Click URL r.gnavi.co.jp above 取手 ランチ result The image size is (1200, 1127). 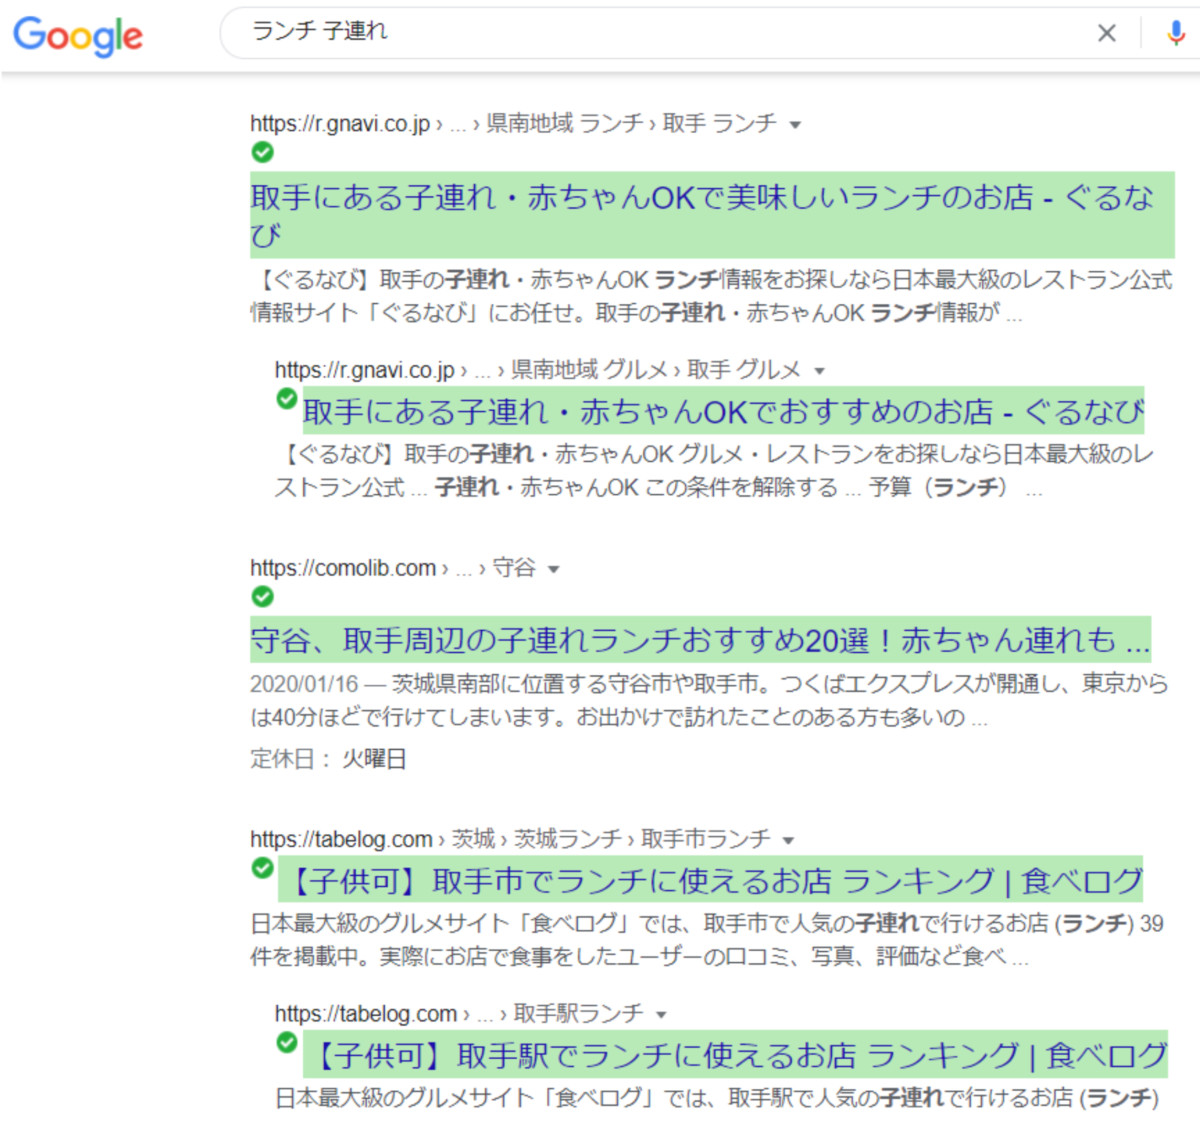(340, 124)
